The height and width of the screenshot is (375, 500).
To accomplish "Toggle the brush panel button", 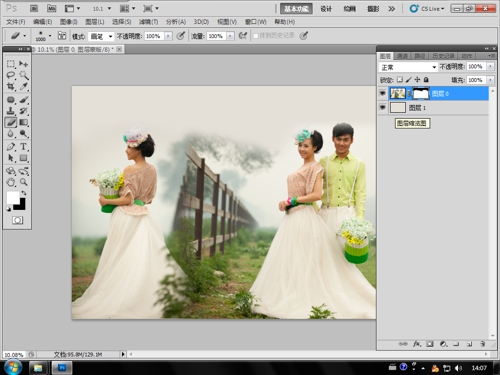I will click(62, 36).
